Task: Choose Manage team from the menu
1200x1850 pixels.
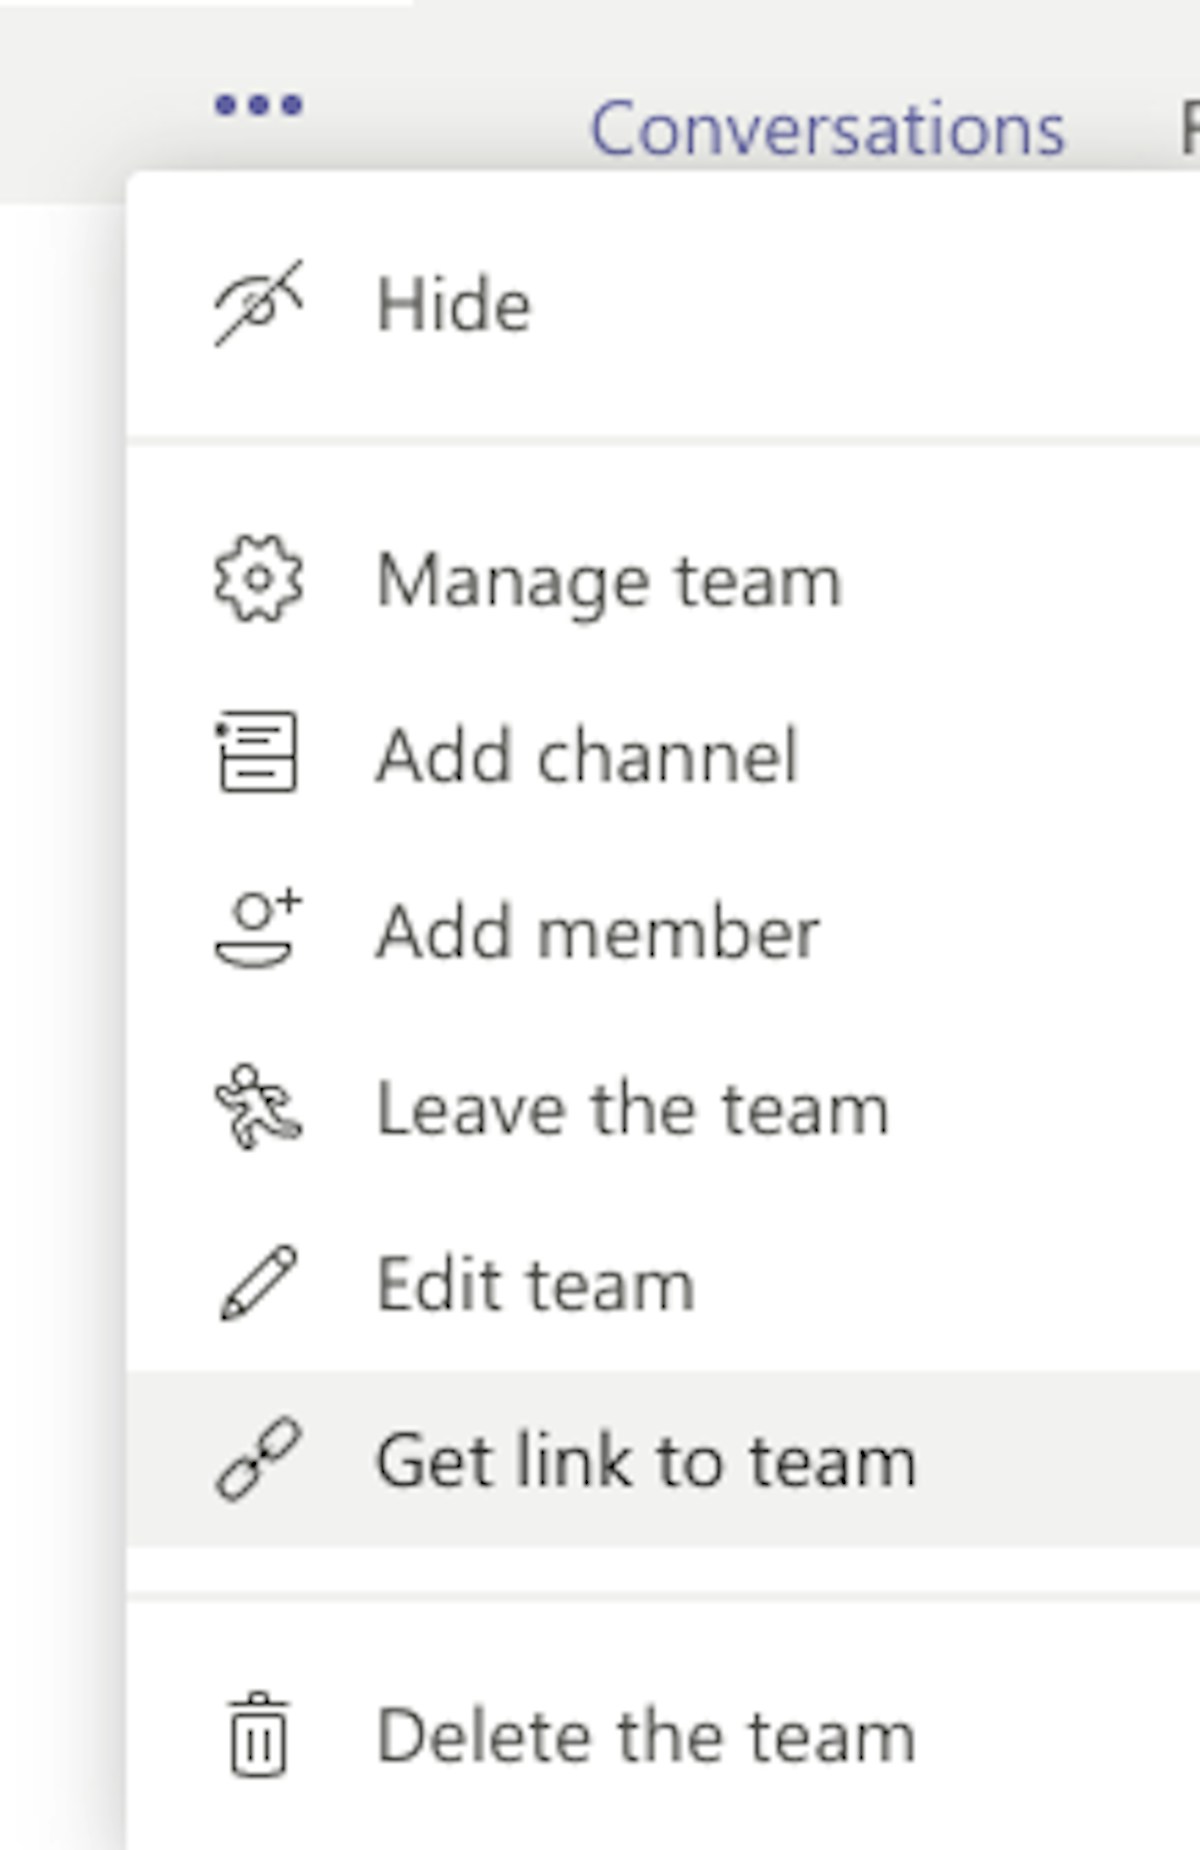Action: coord(608,580)
